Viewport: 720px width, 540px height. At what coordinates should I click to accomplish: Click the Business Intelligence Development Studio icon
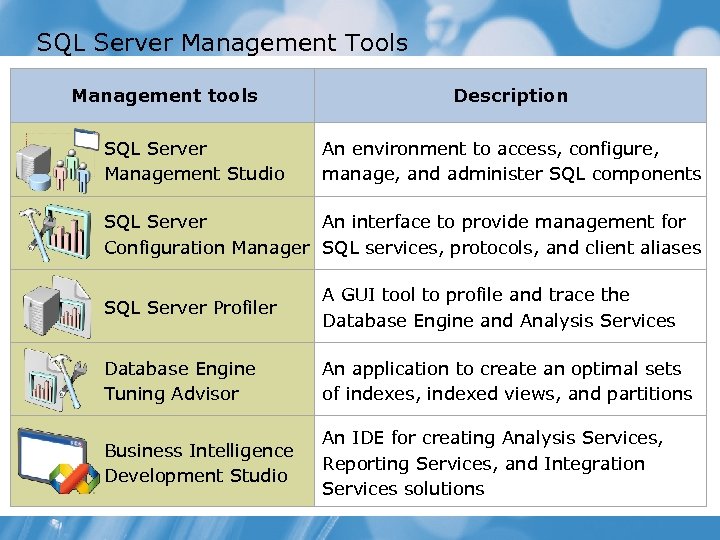(58, 461)
